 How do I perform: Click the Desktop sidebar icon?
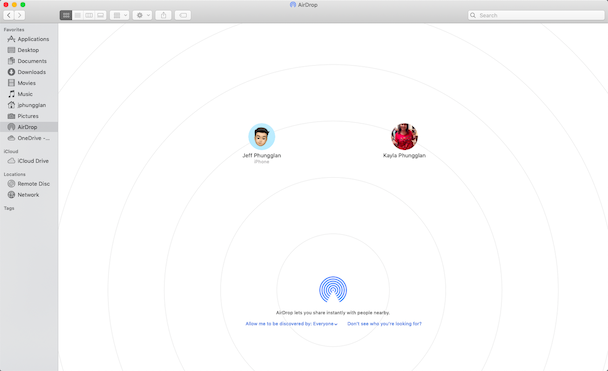(11, 50)
